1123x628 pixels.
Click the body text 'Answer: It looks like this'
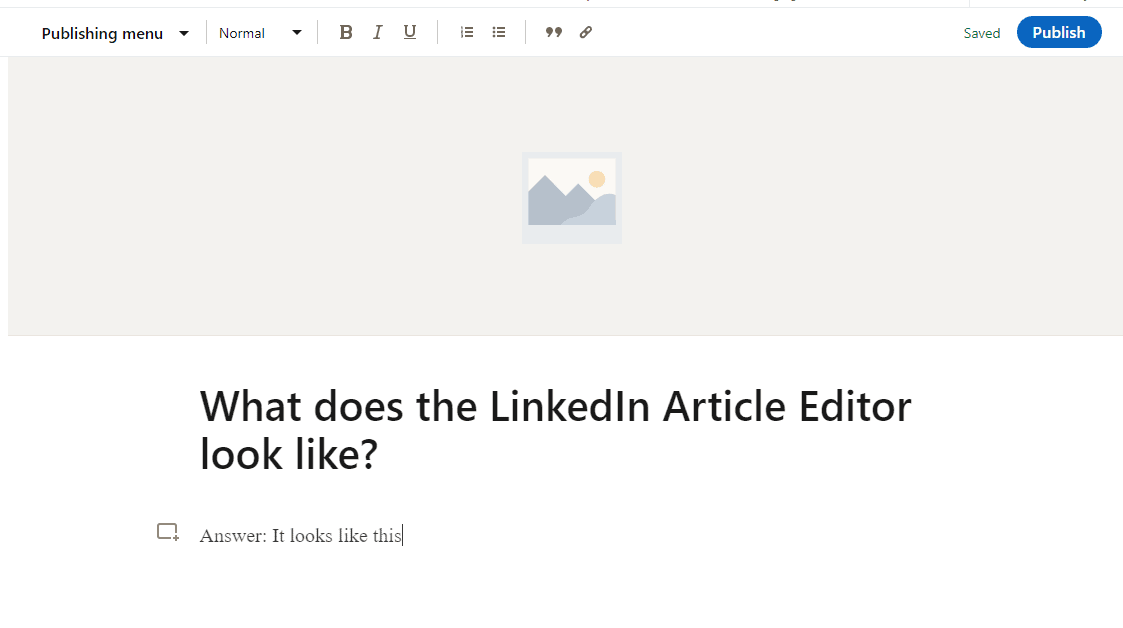click(301, 536)
